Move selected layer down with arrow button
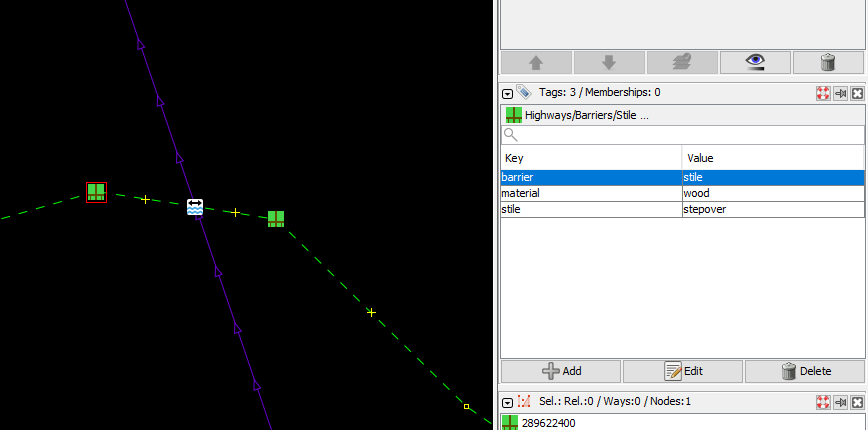The width and height of the screenshot is (868, 430). coord(609,63)
